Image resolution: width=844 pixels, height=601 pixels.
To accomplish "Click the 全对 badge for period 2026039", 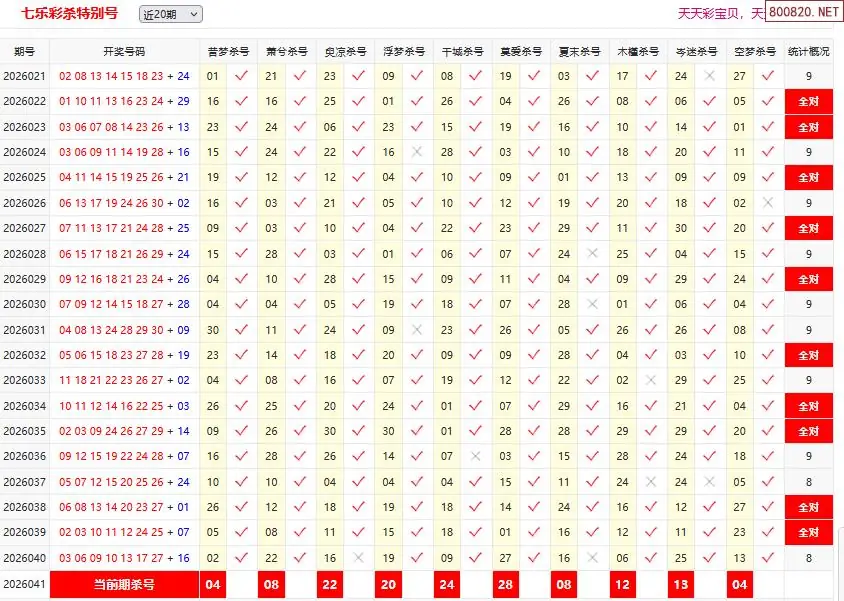I will coord(808,532).
